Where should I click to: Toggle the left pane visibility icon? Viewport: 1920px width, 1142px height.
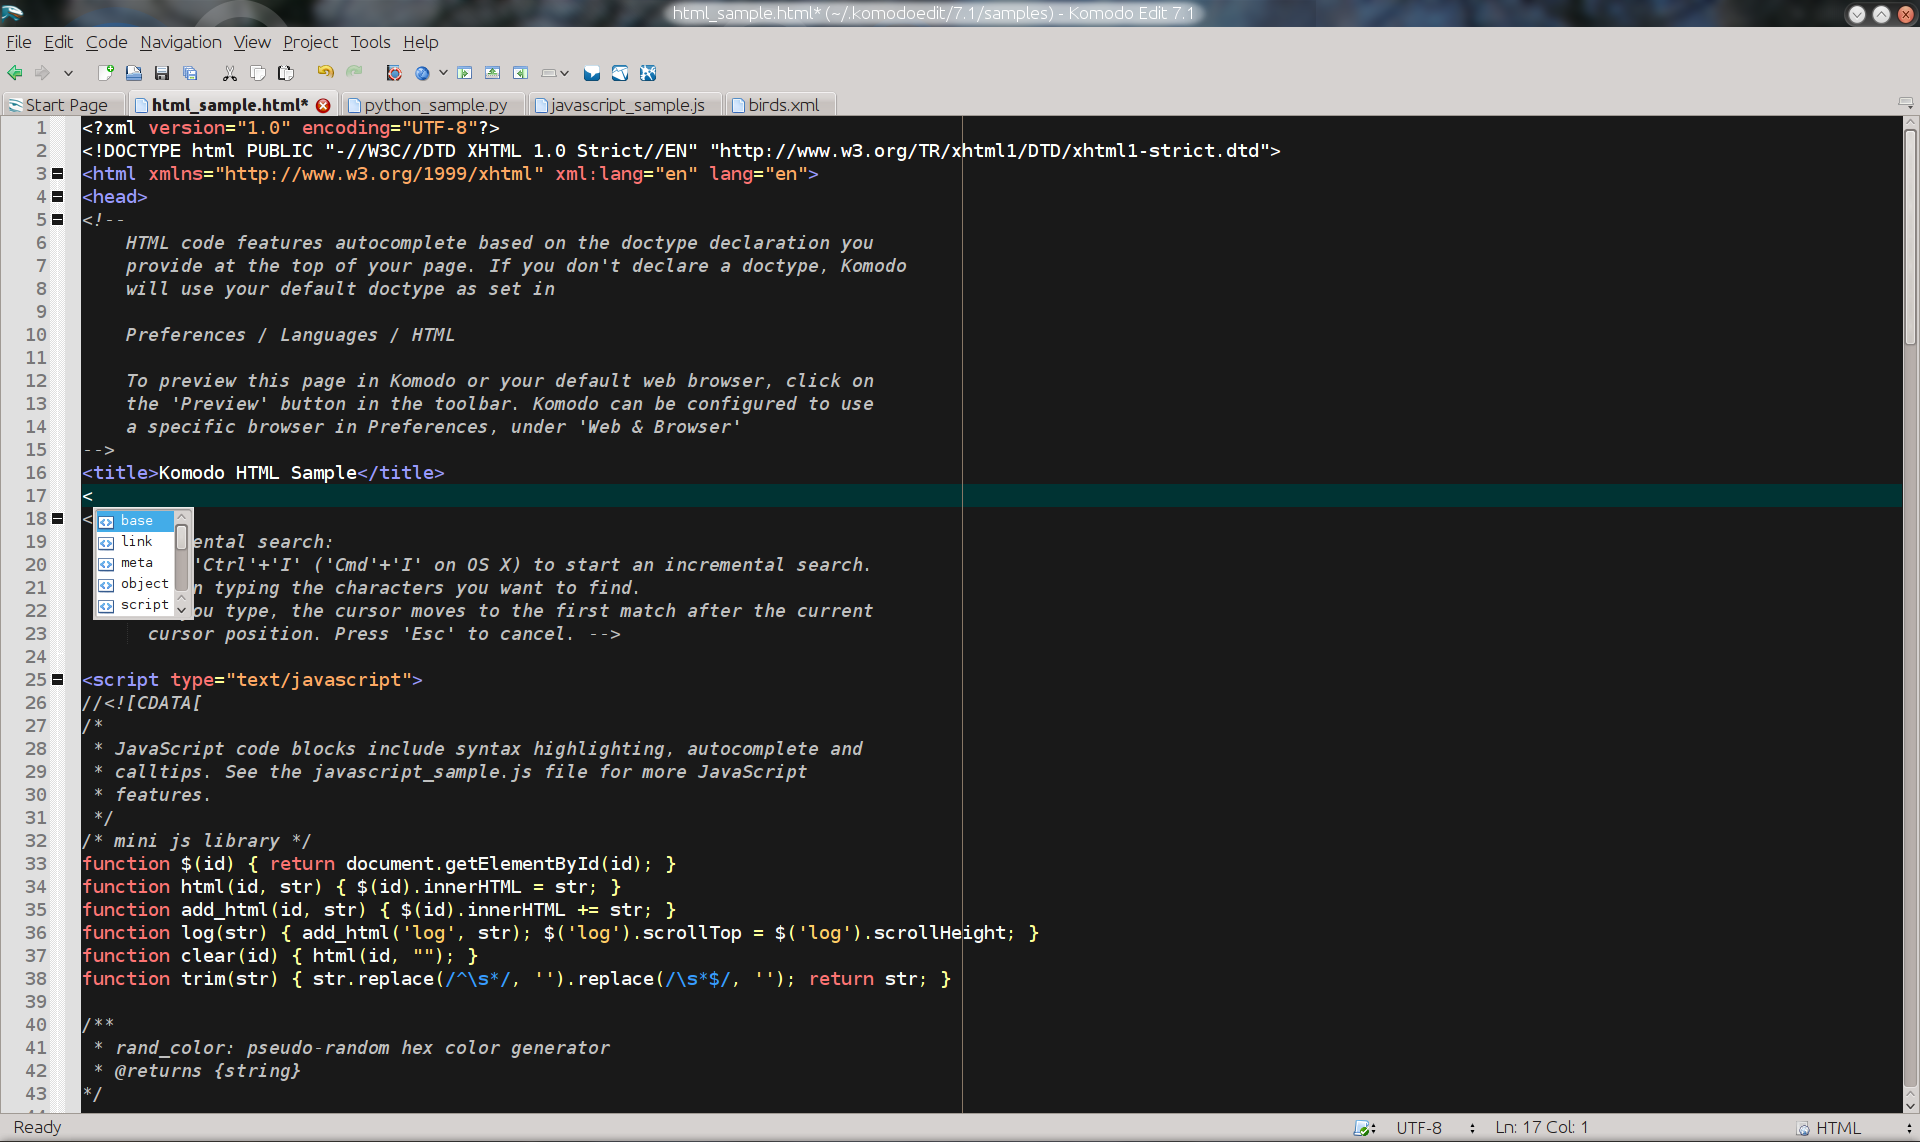tap(465, 73)
